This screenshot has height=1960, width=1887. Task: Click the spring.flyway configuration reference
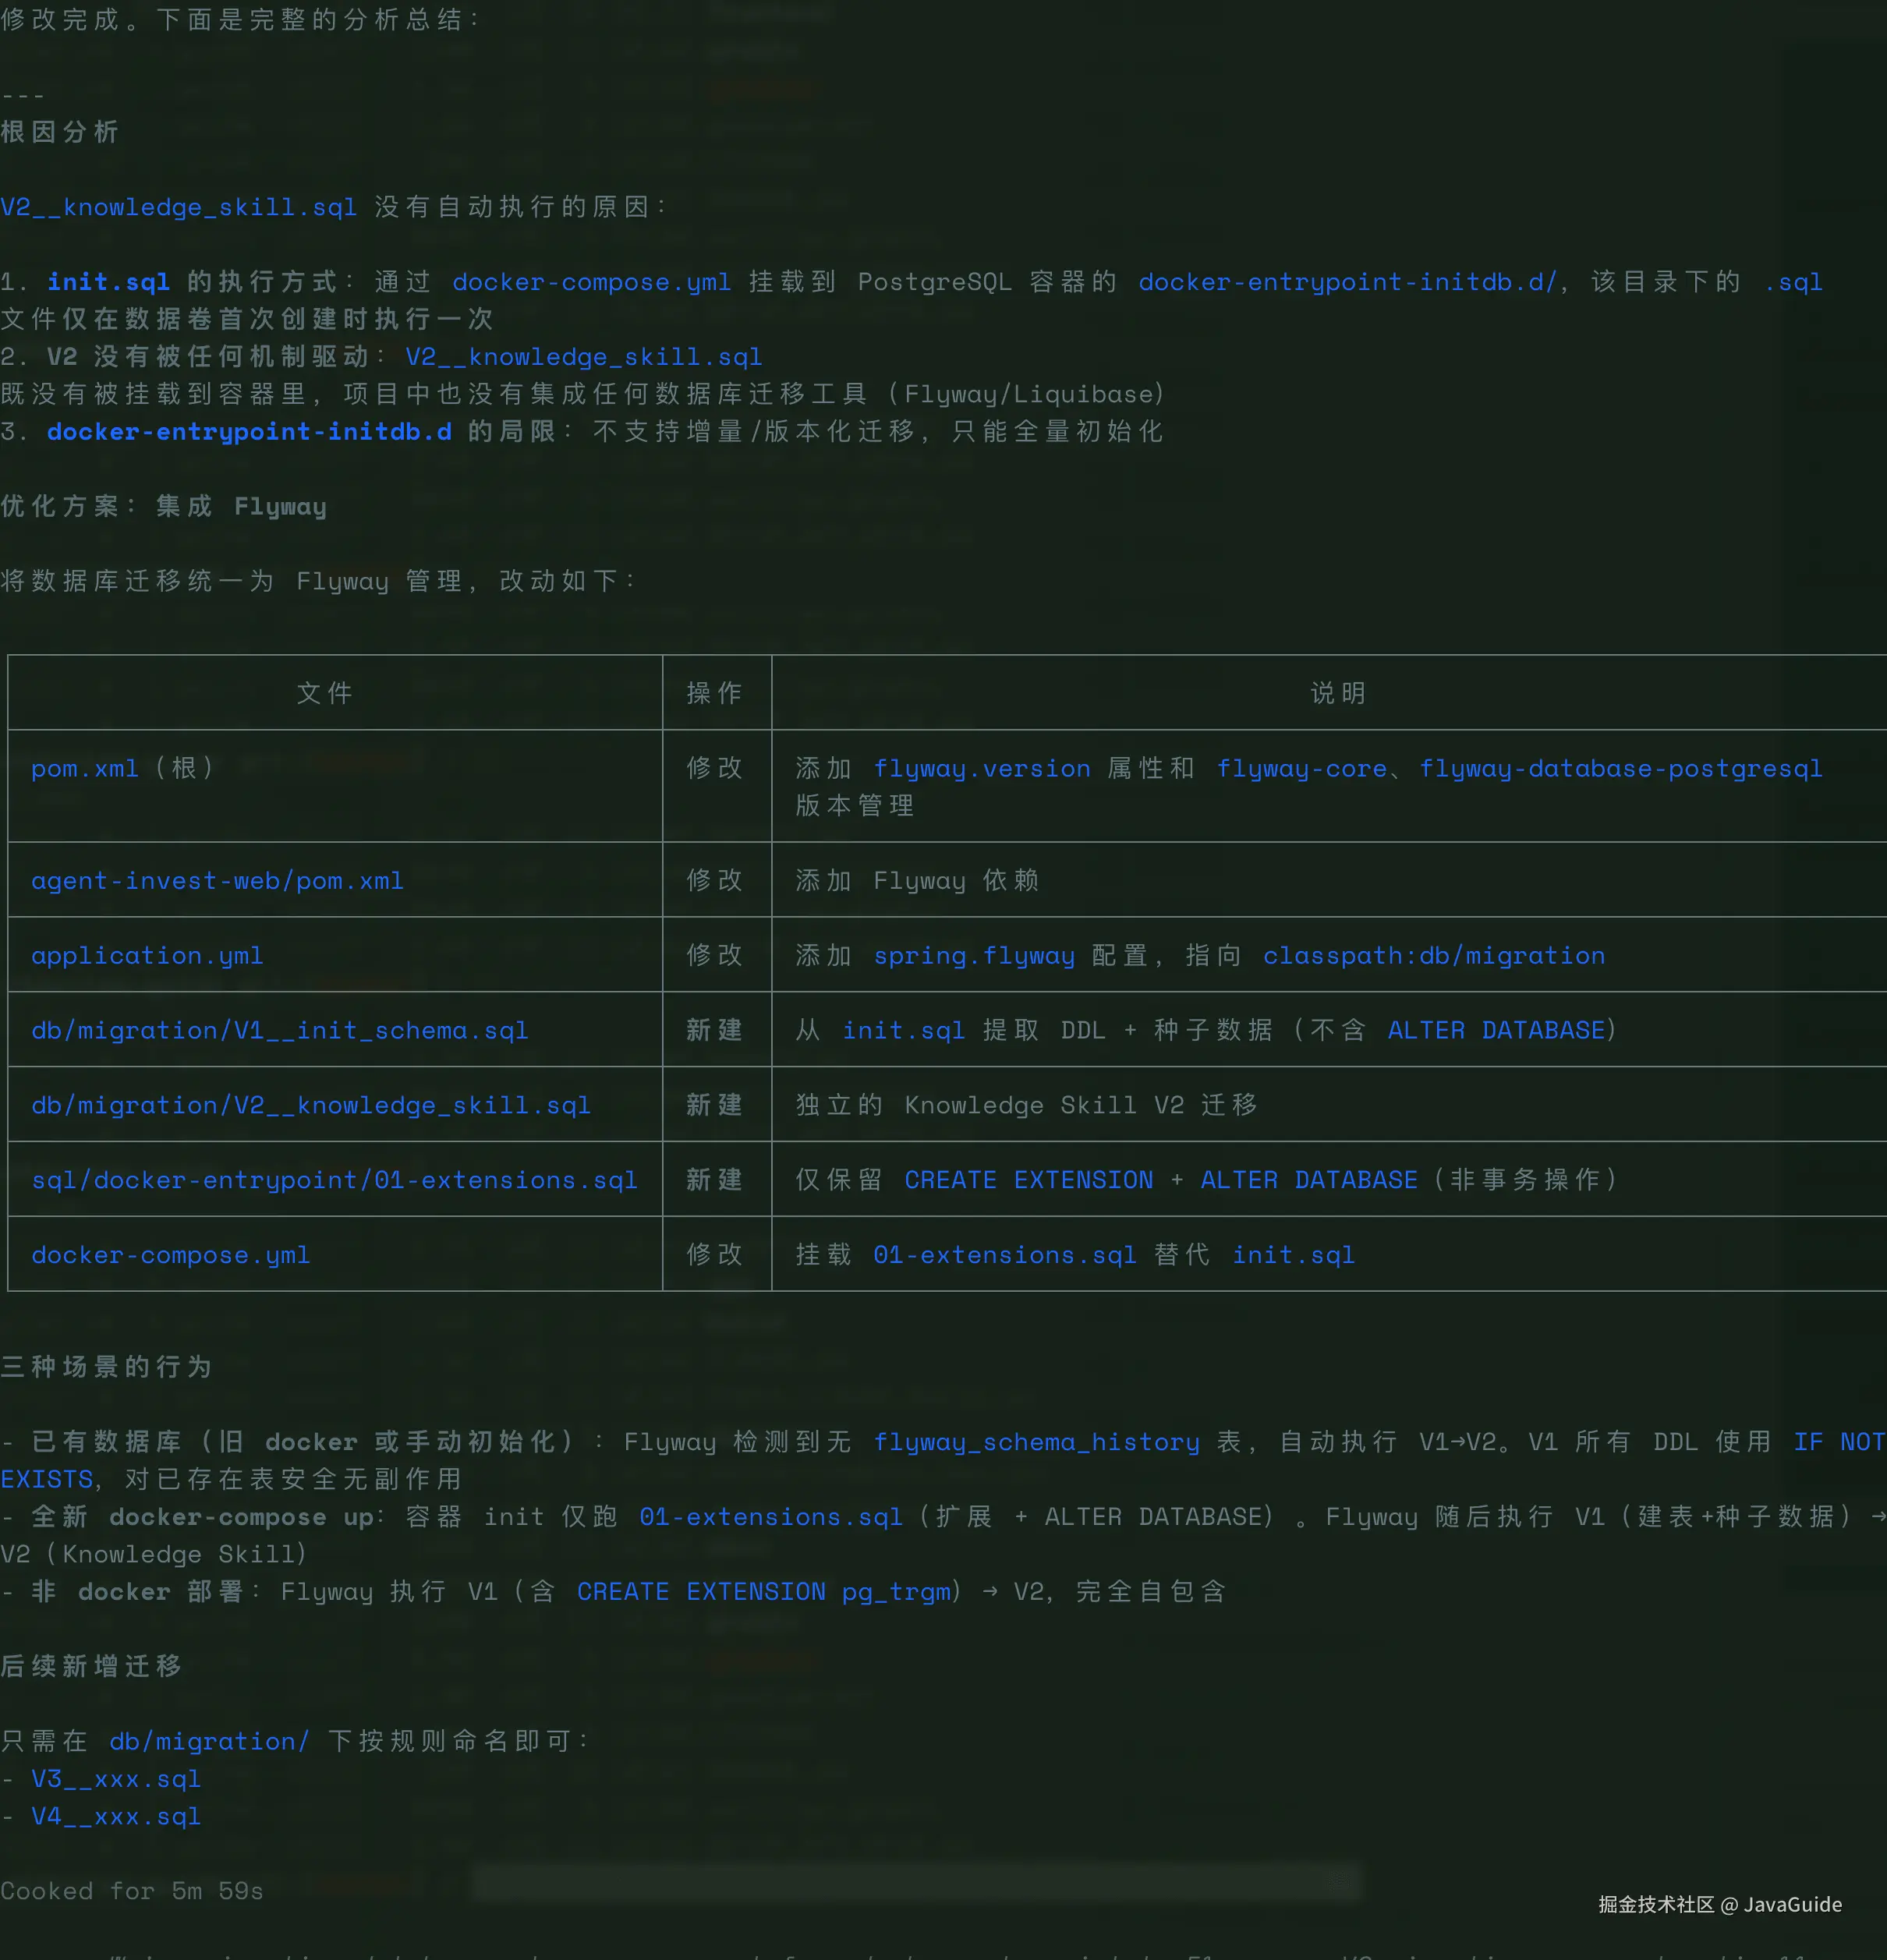tap(974, 955)
